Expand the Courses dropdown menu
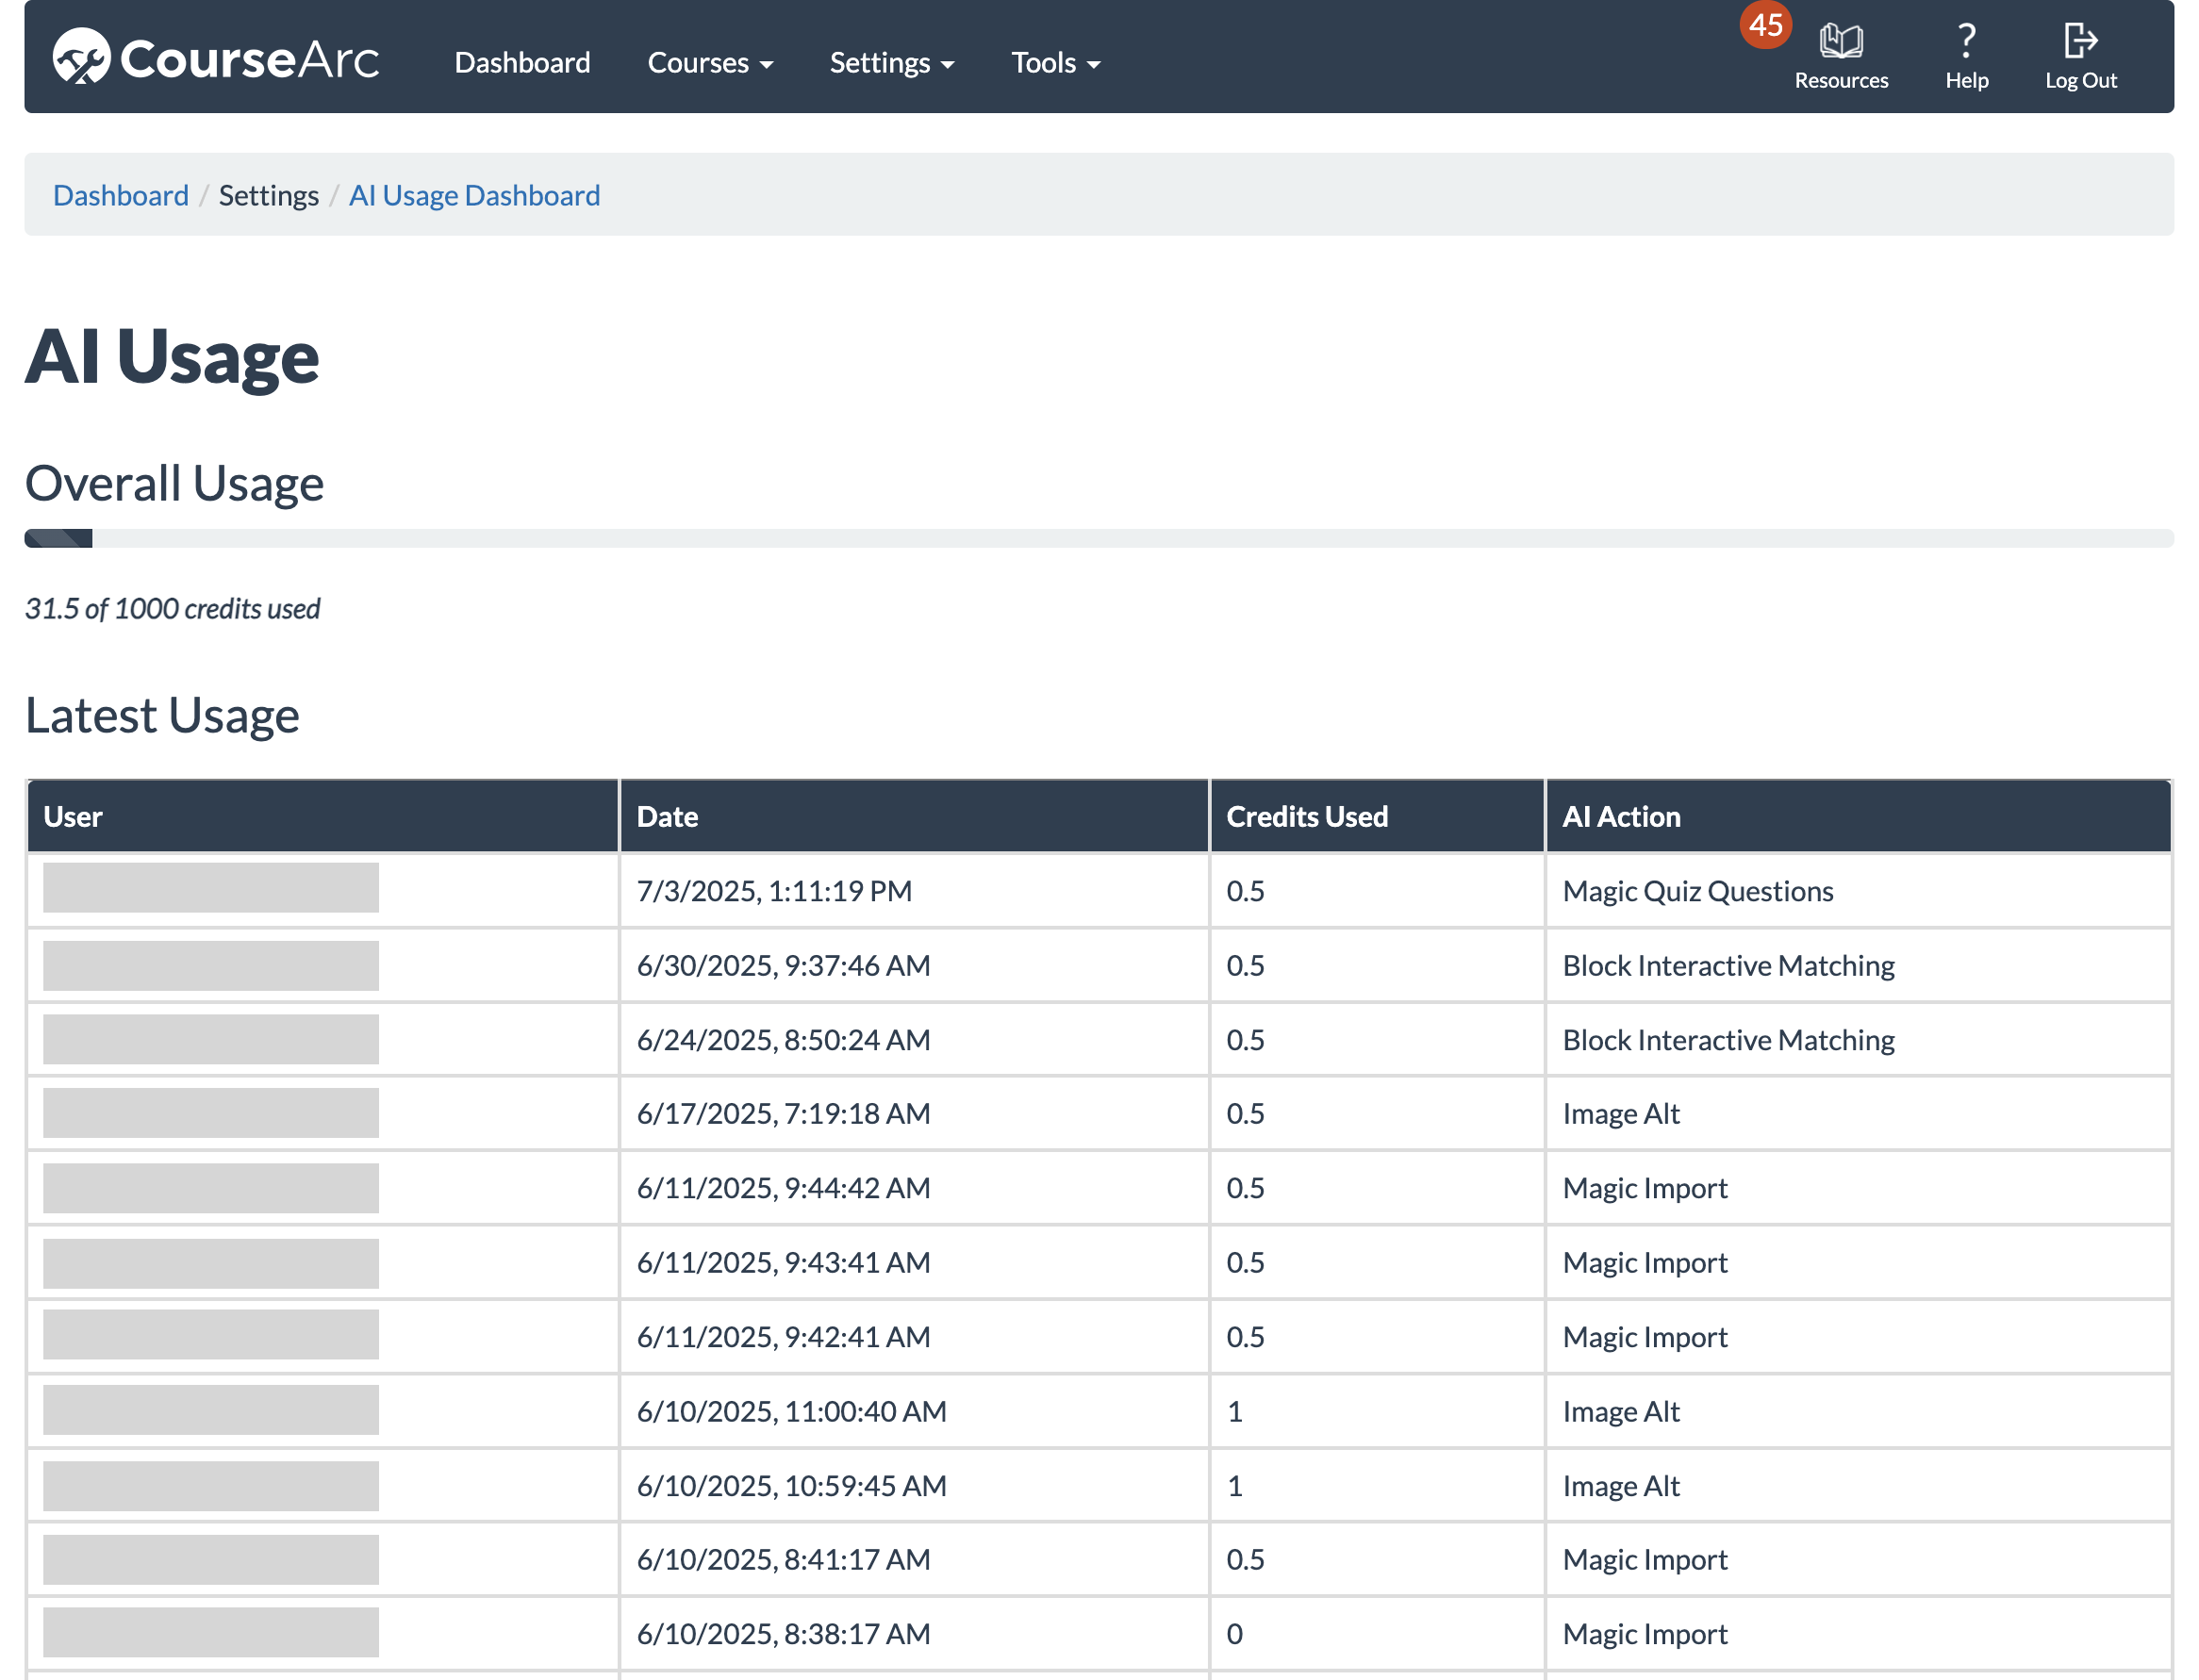 [x=709, y=63]
